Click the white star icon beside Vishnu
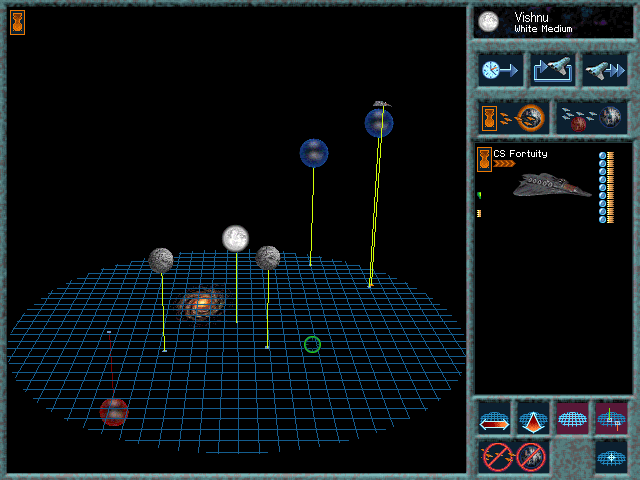The image size is (640, 480). [489, 21]
